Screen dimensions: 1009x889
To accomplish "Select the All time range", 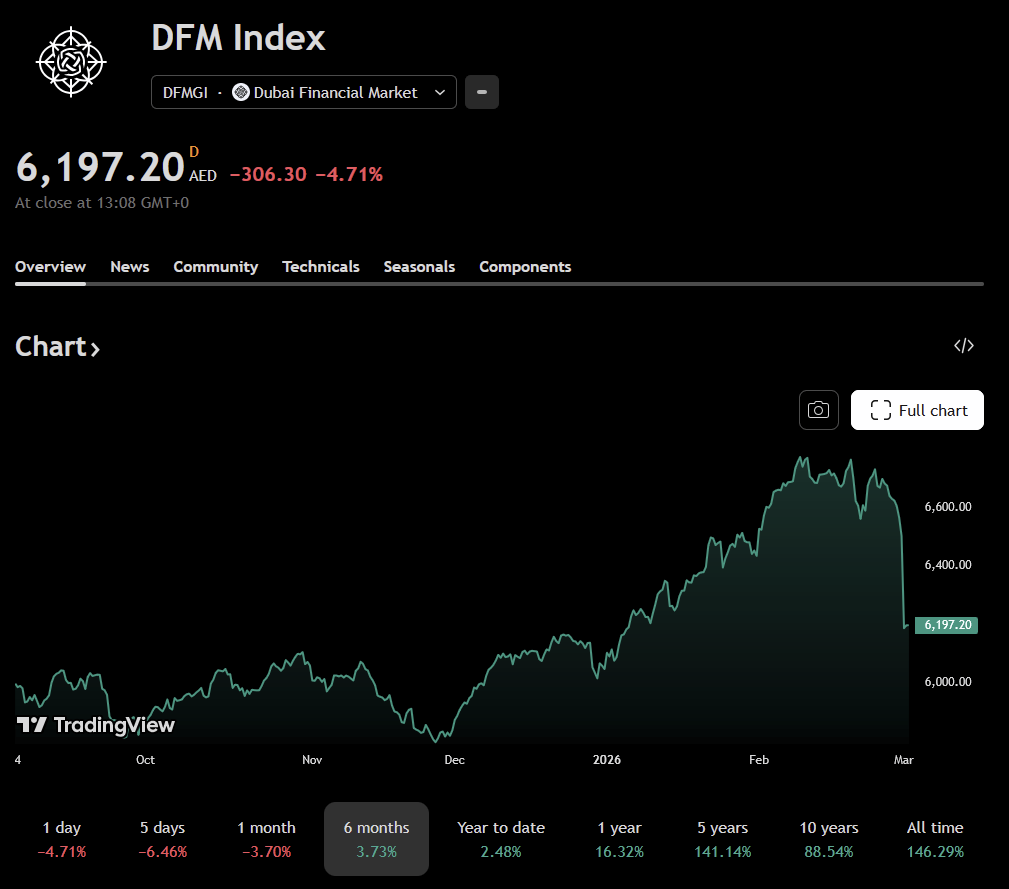I will coord(935,839).
